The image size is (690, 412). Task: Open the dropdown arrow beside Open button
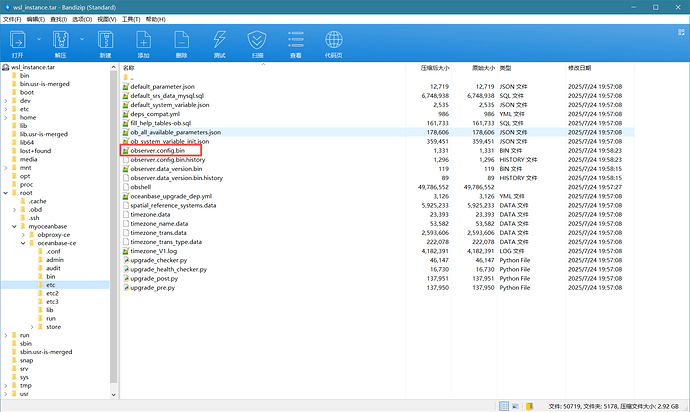click(x=39, y=39)
